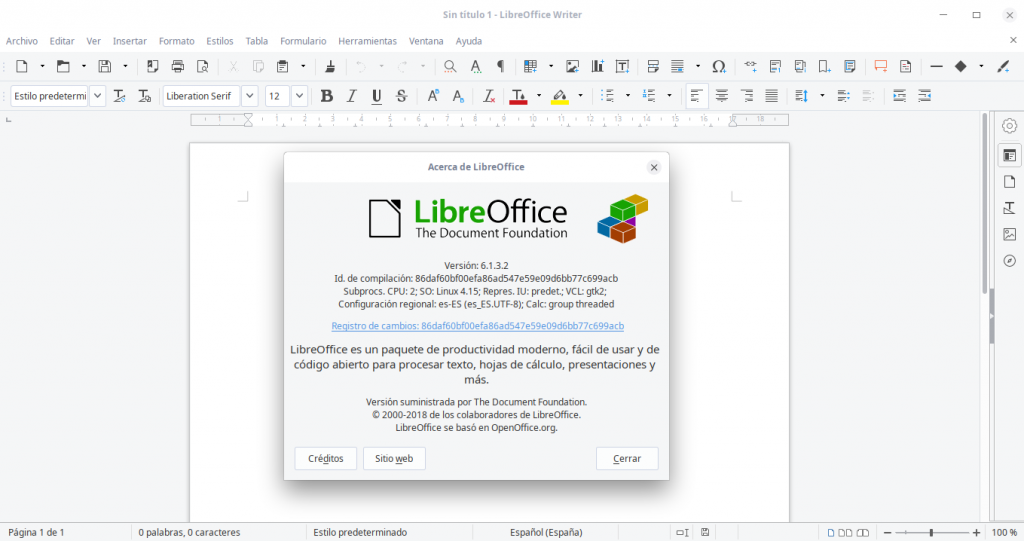This screenshot has width=1024, height=541.
Task: Click the zoom slider in status bar
Action: [x=932, y=533]
